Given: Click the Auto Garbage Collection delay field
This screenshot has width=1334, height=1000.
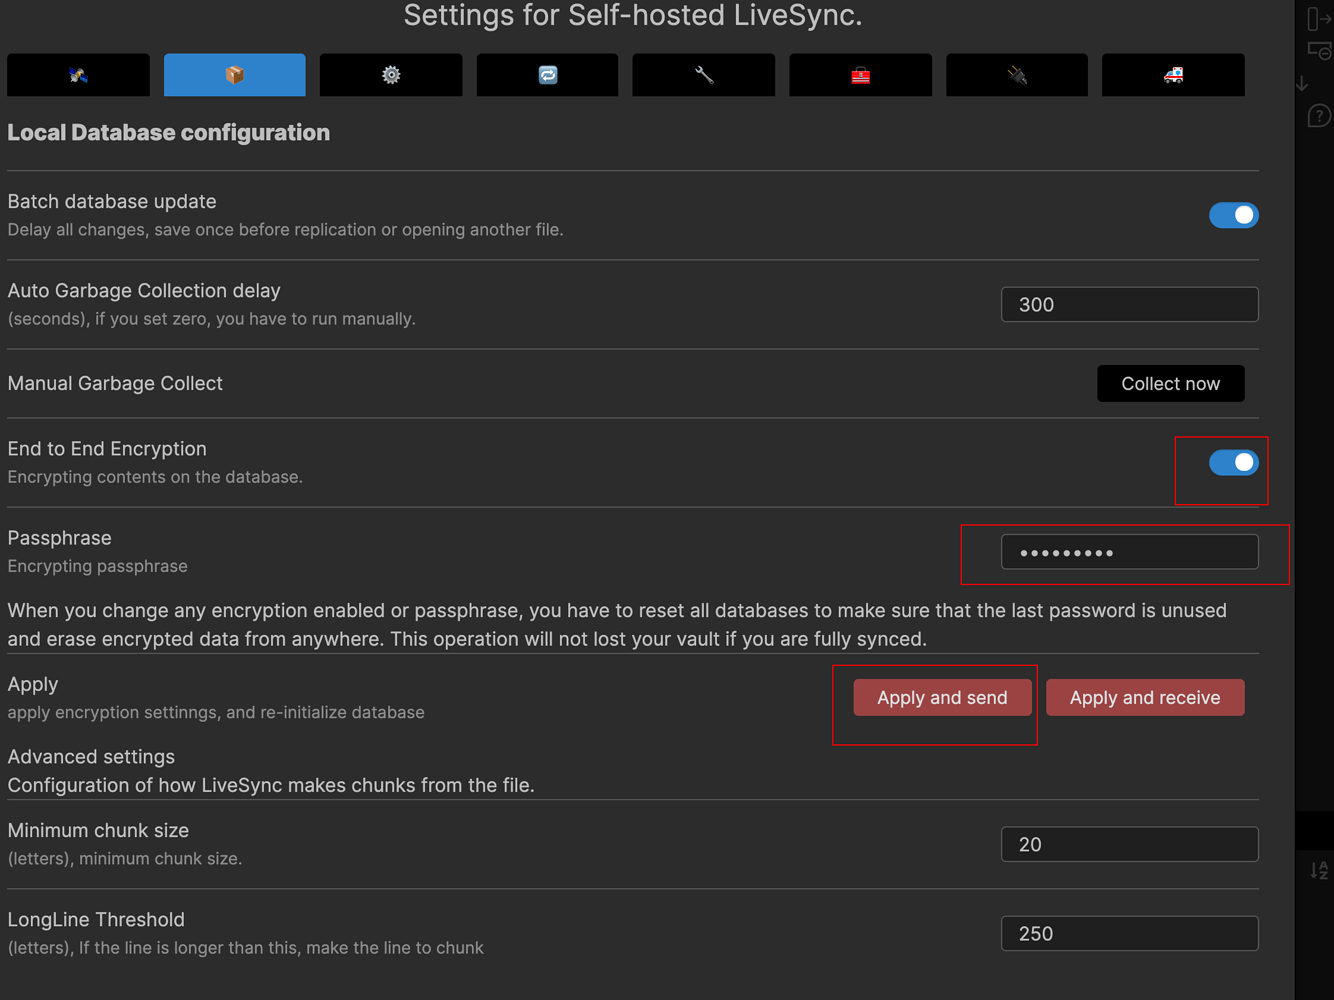Looking at the screenshot, I should 1129,305.
